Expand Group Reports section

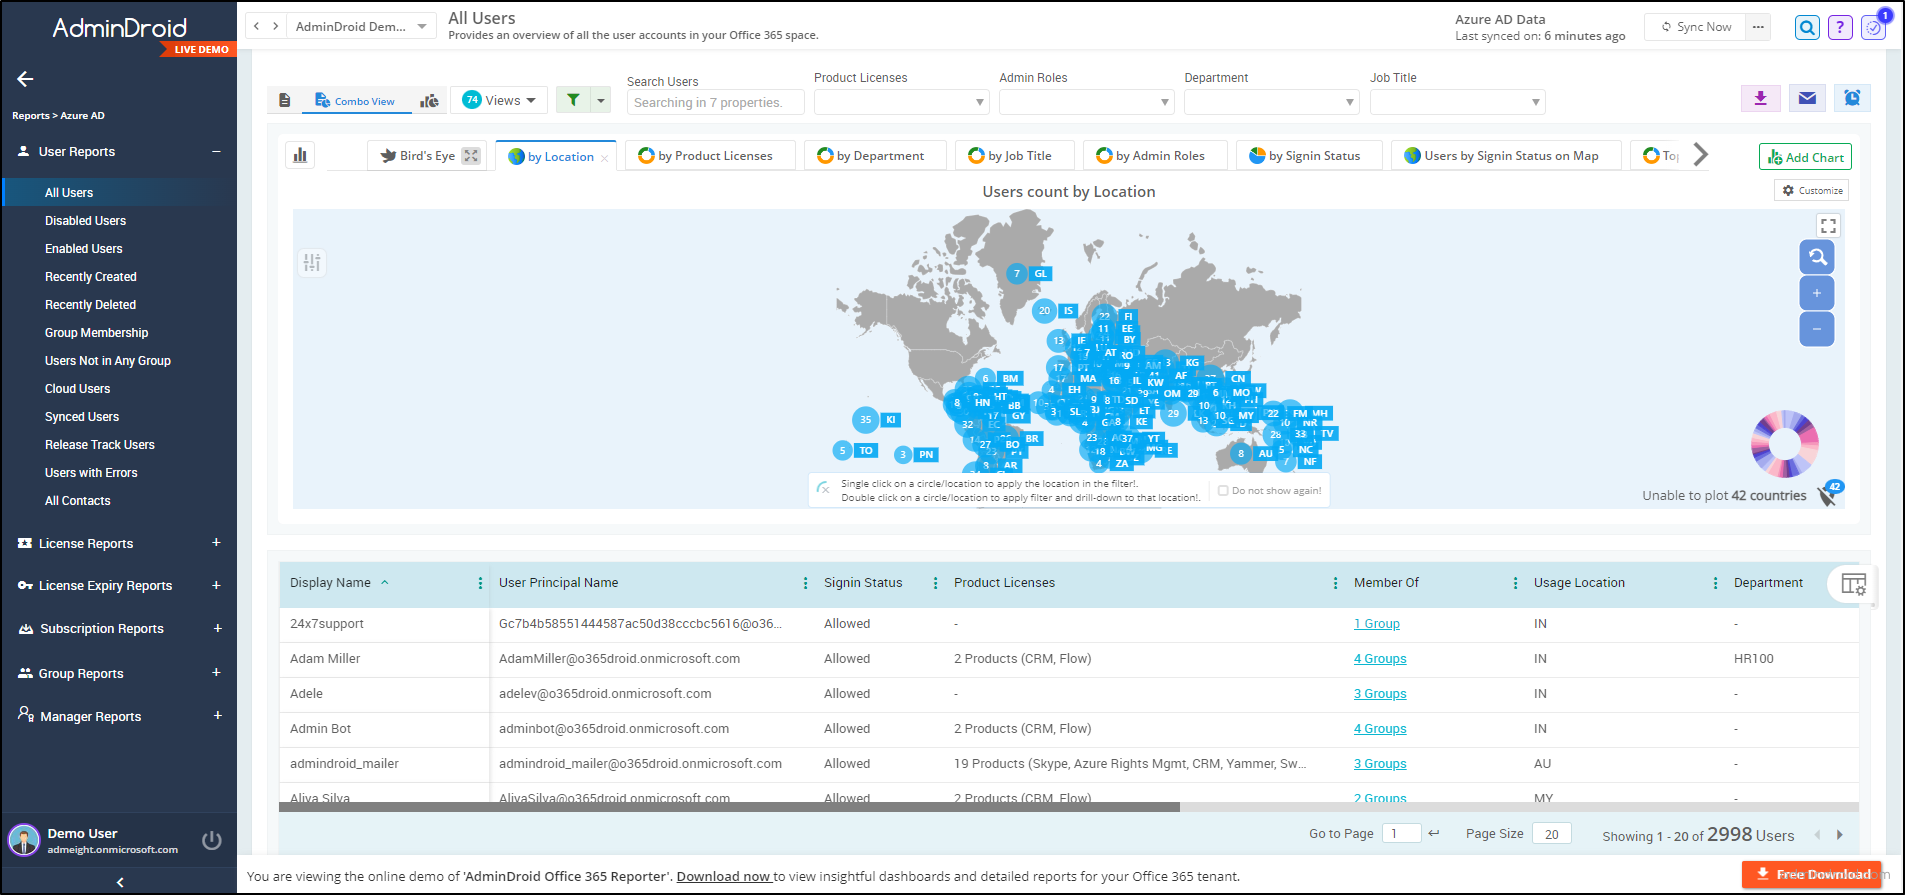(216, 673)
